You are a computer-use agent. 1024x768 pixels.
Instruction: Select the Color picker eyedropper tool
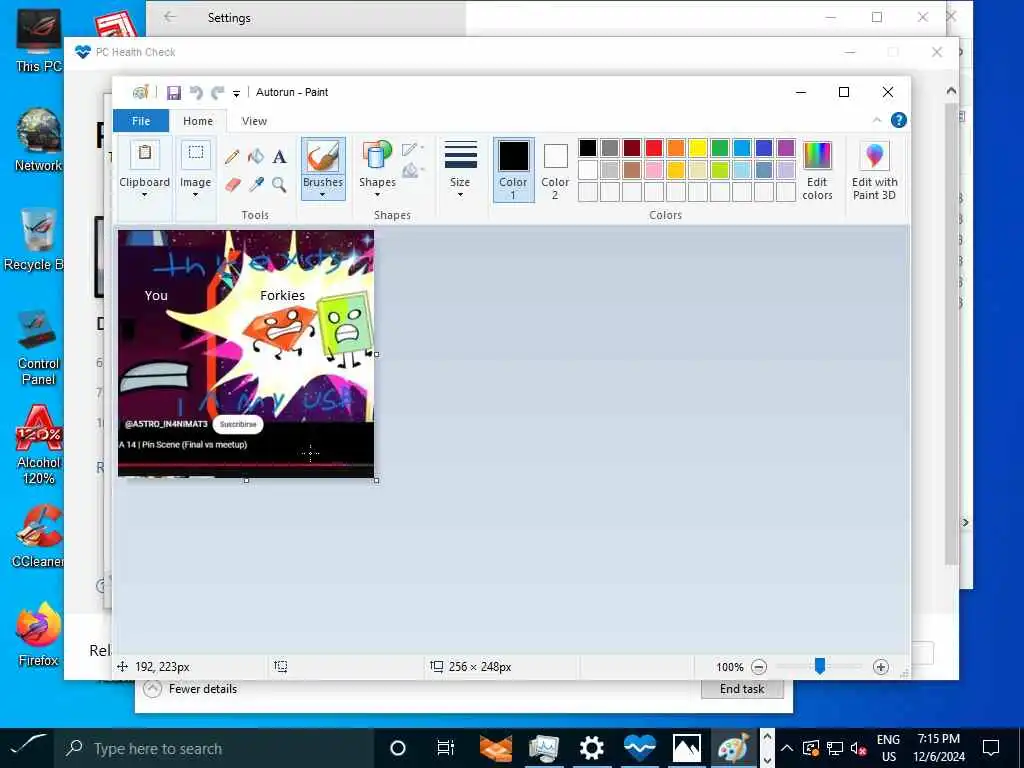point(256,185)
